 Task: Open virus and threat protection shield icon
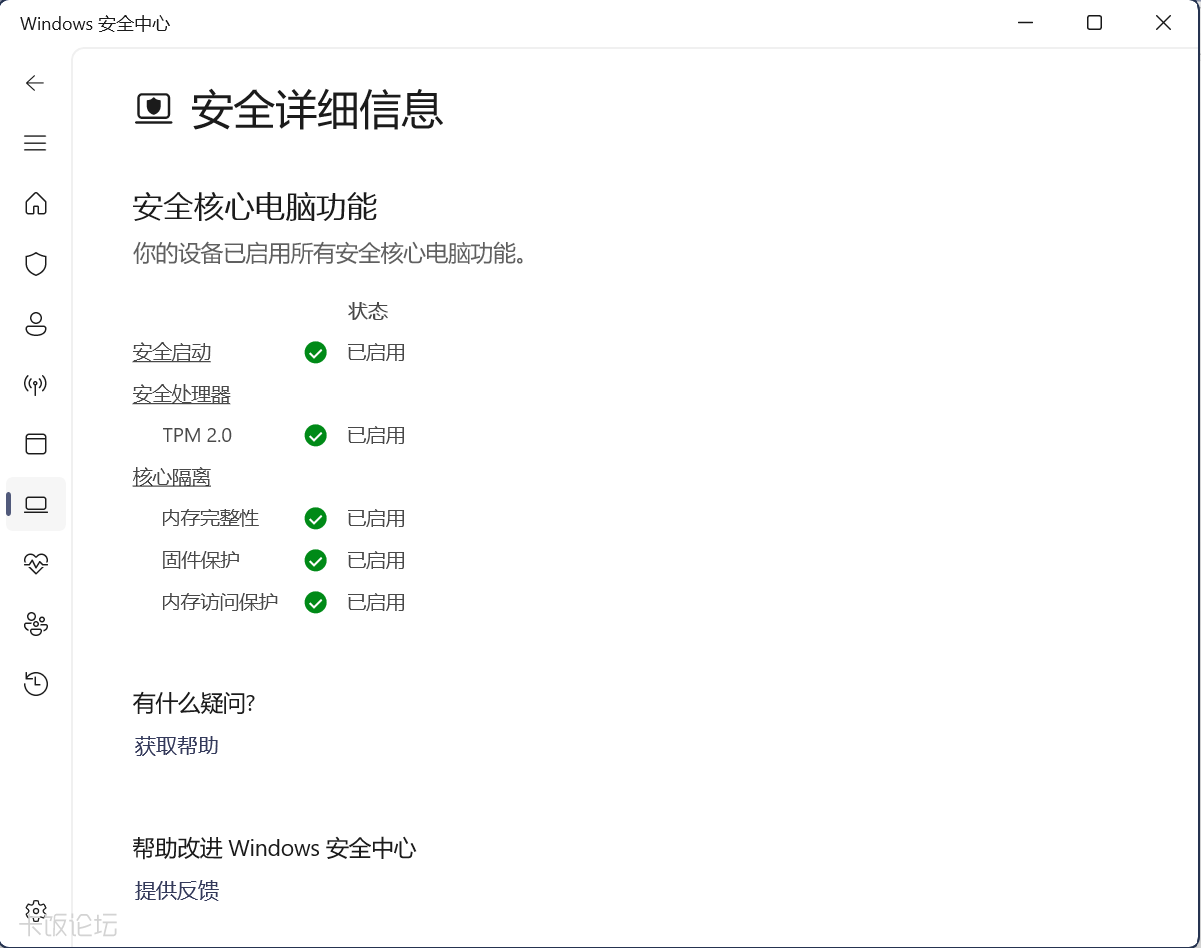pyautogui.click(x=35, y=264)
